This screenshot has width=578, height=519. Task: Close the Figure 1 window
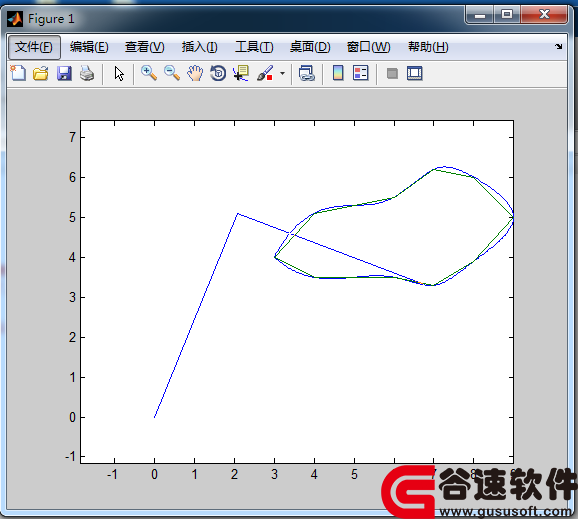[x=544, y=15]
